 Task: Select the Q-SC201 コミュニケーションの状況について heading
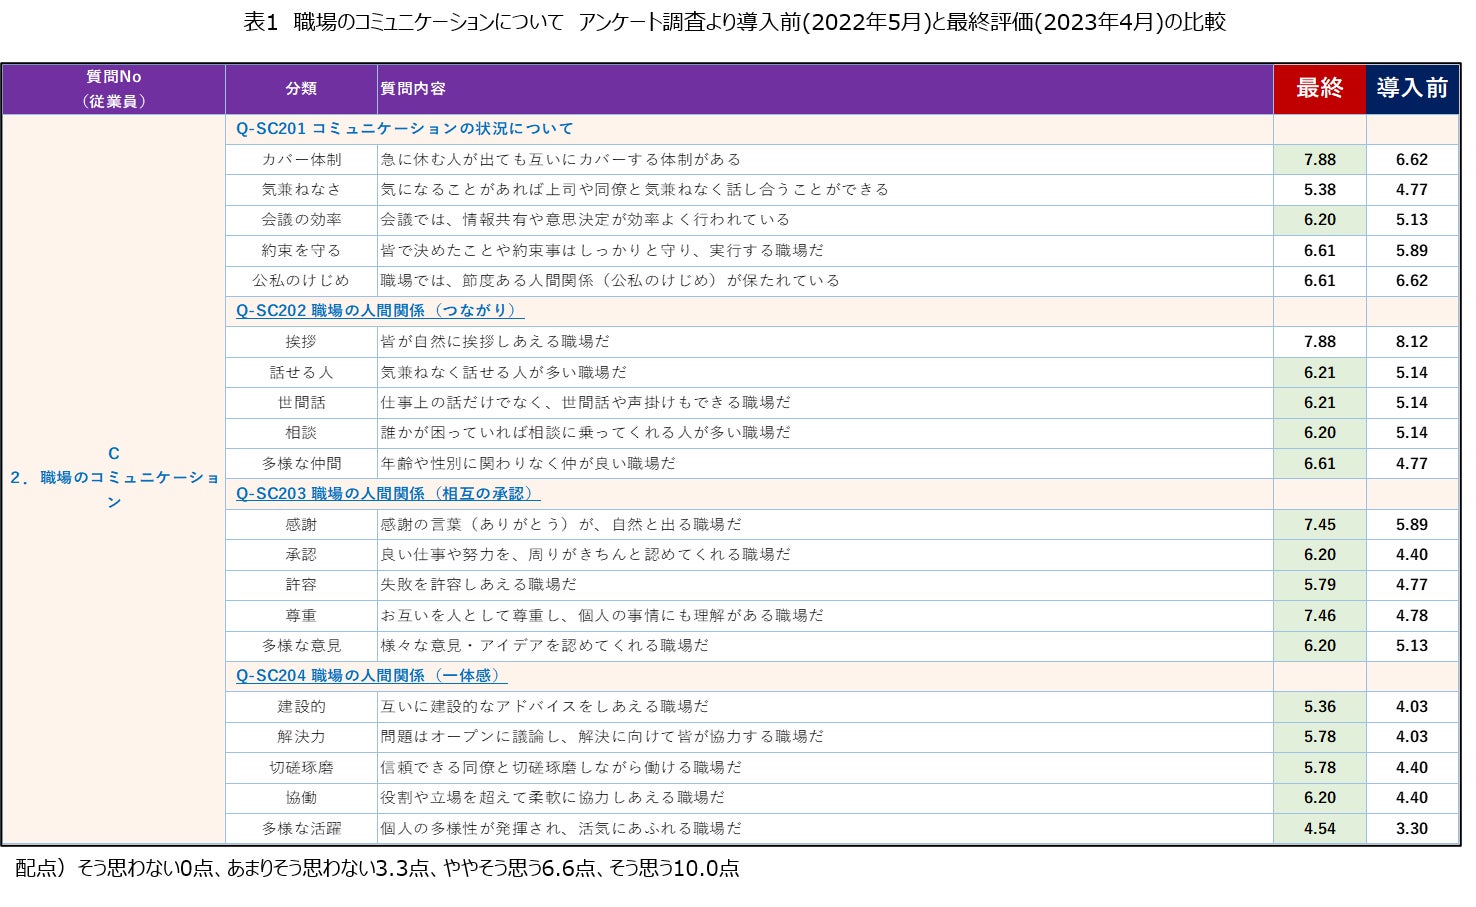coord(404,129)
